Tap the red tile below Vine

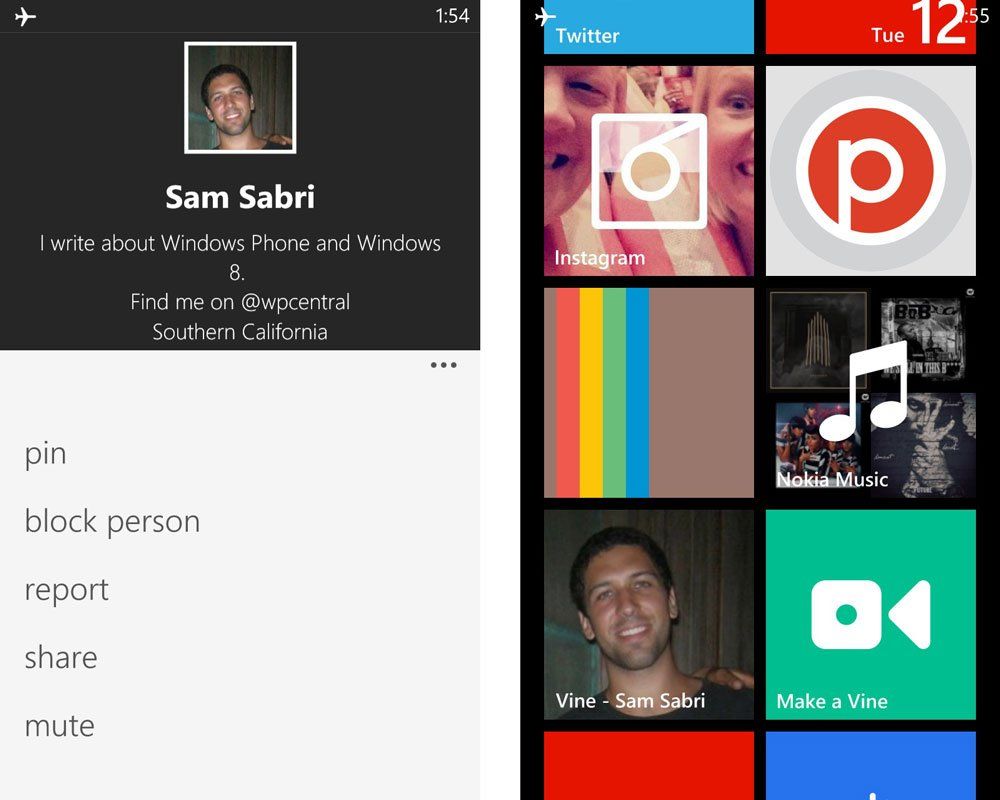(x=649, y=770)
